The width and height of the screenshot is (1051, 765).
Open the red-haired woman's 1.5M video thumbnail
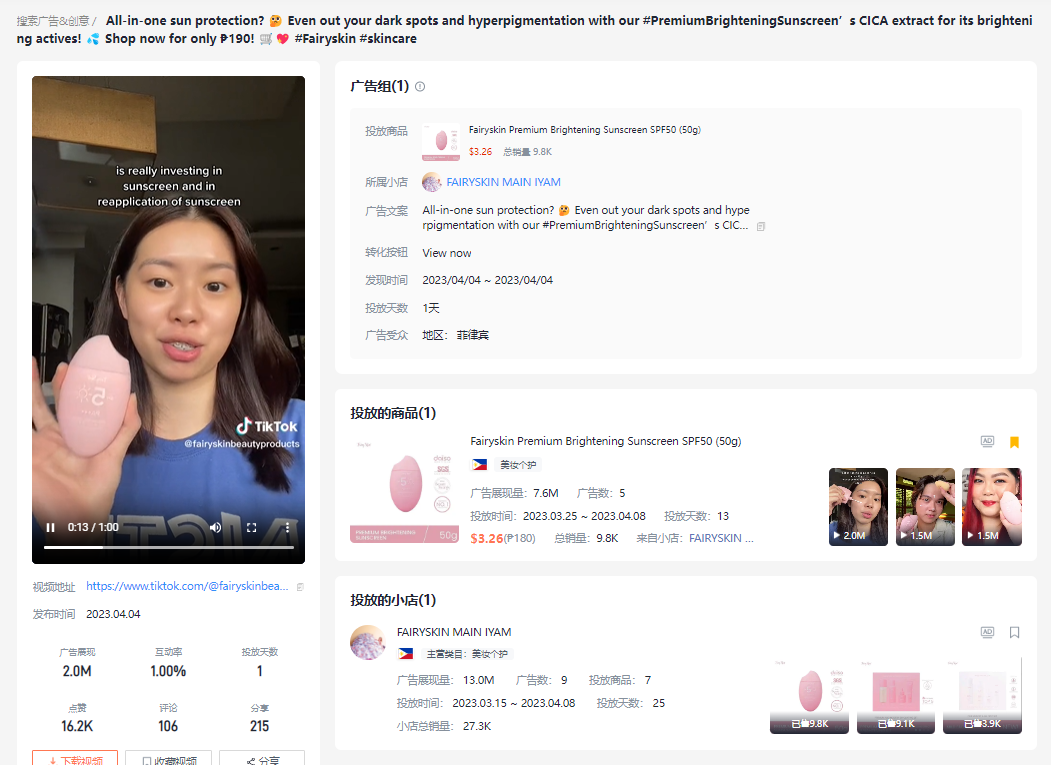991,507
